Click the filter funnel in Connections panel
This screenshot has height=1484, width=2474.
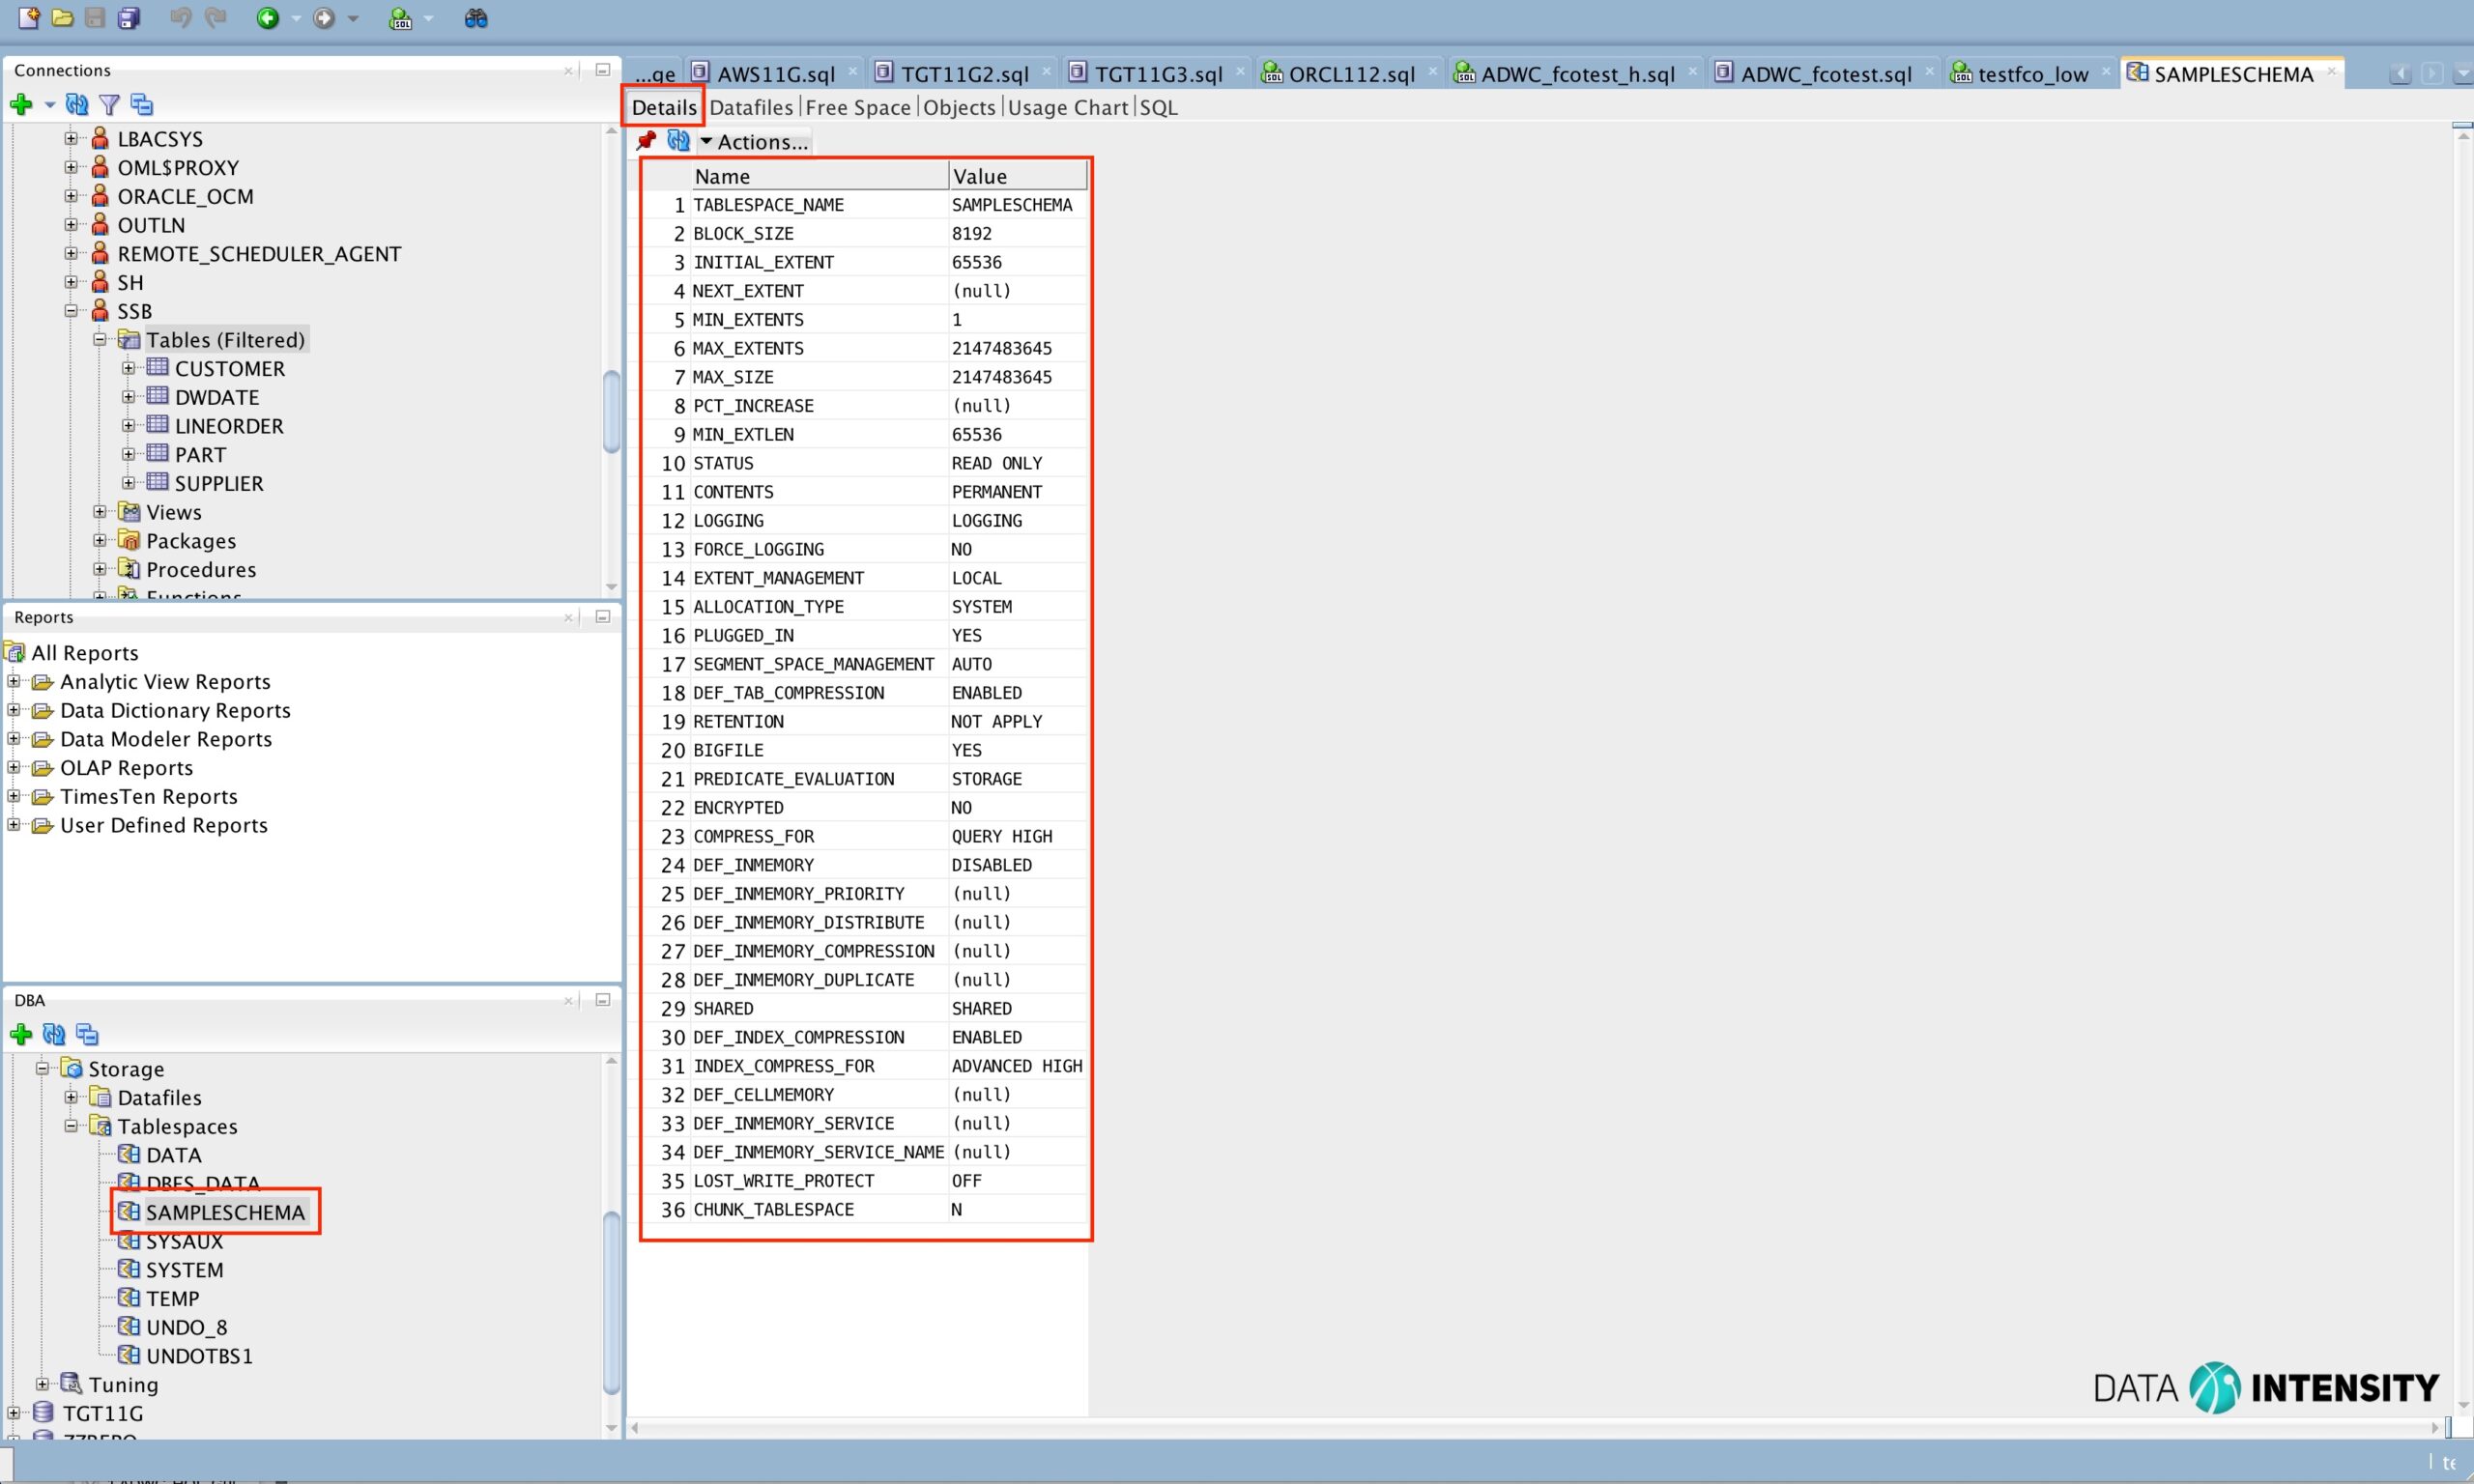(109, 104)
